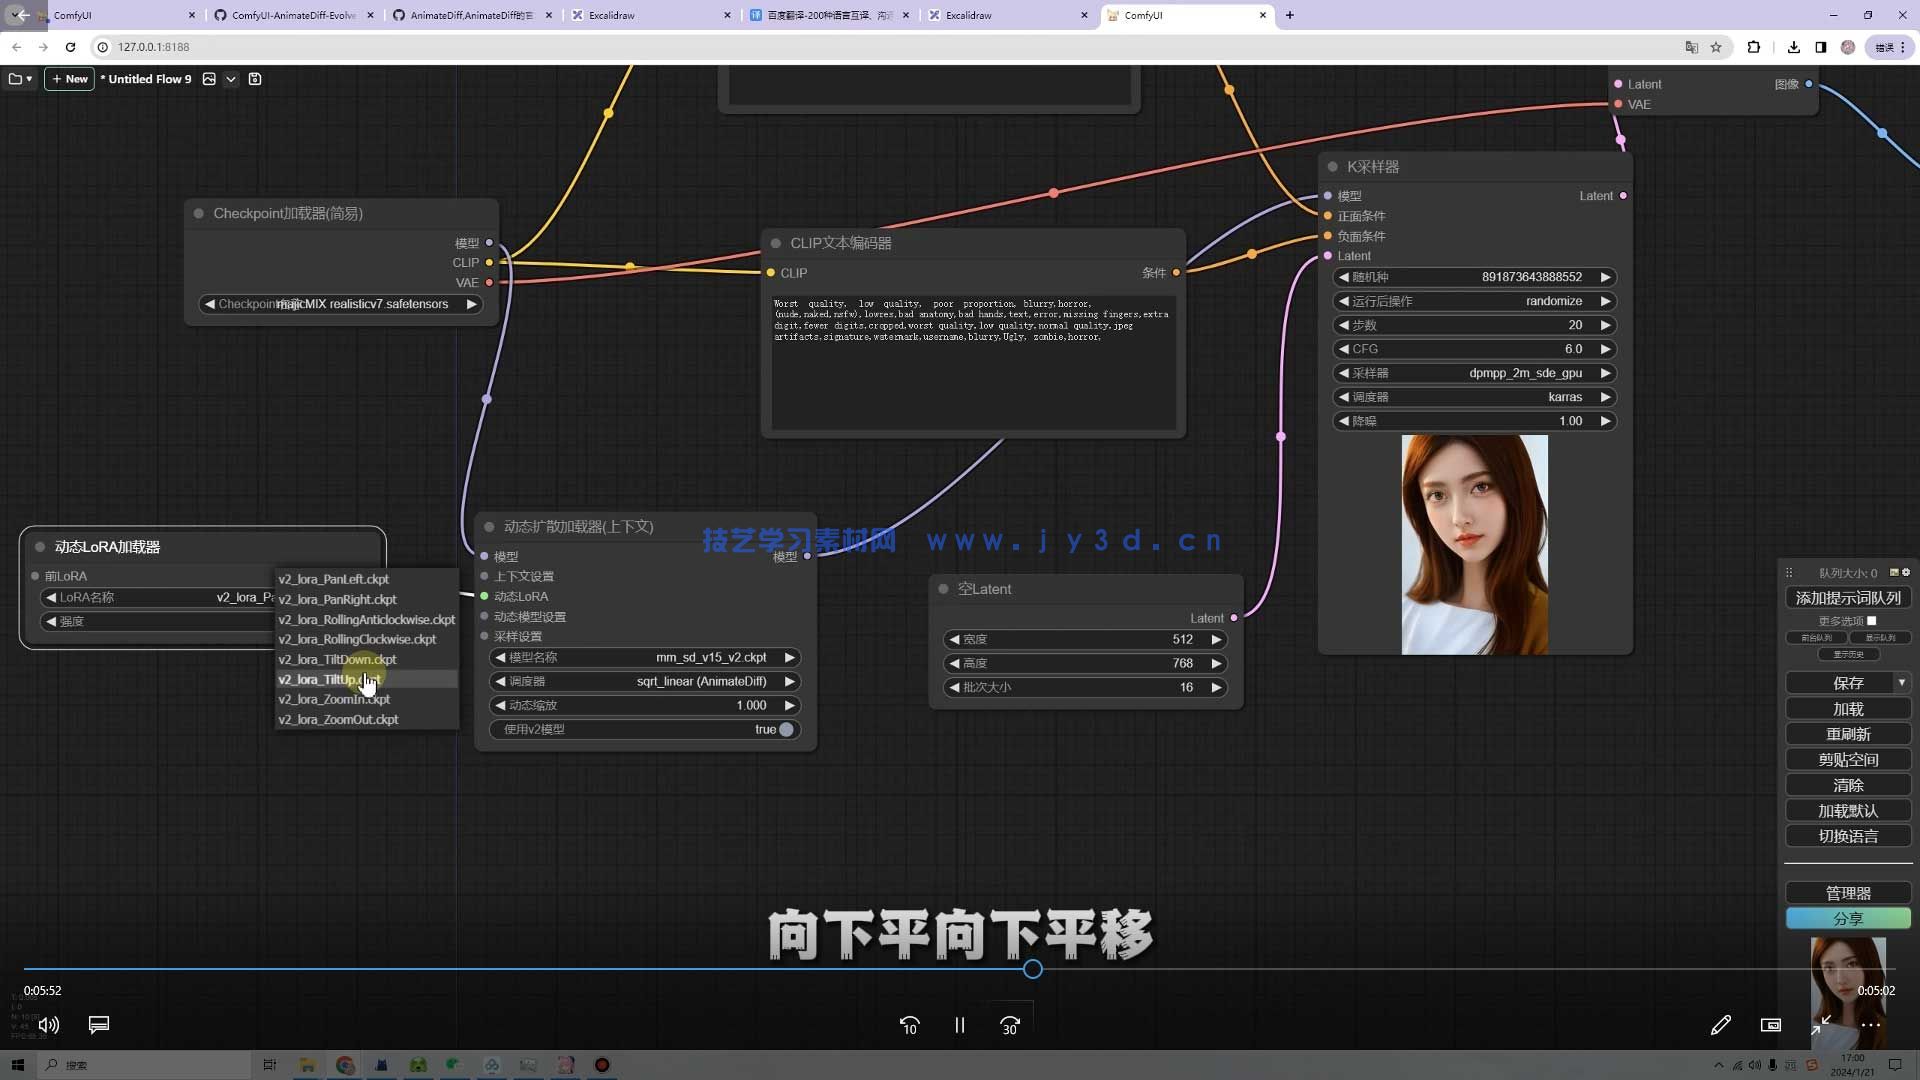Open the captions/subtitles icon
1920x1080 pixels.
pyautogui.click(x=98, y=1025)
